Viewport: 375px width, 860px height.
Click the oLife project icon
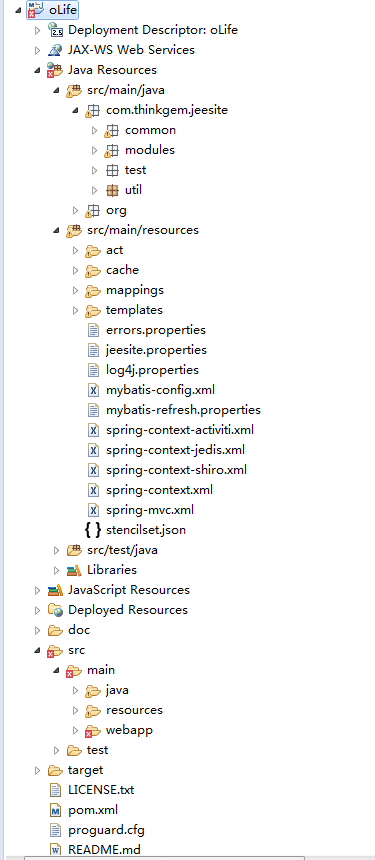tap(36, 10)
